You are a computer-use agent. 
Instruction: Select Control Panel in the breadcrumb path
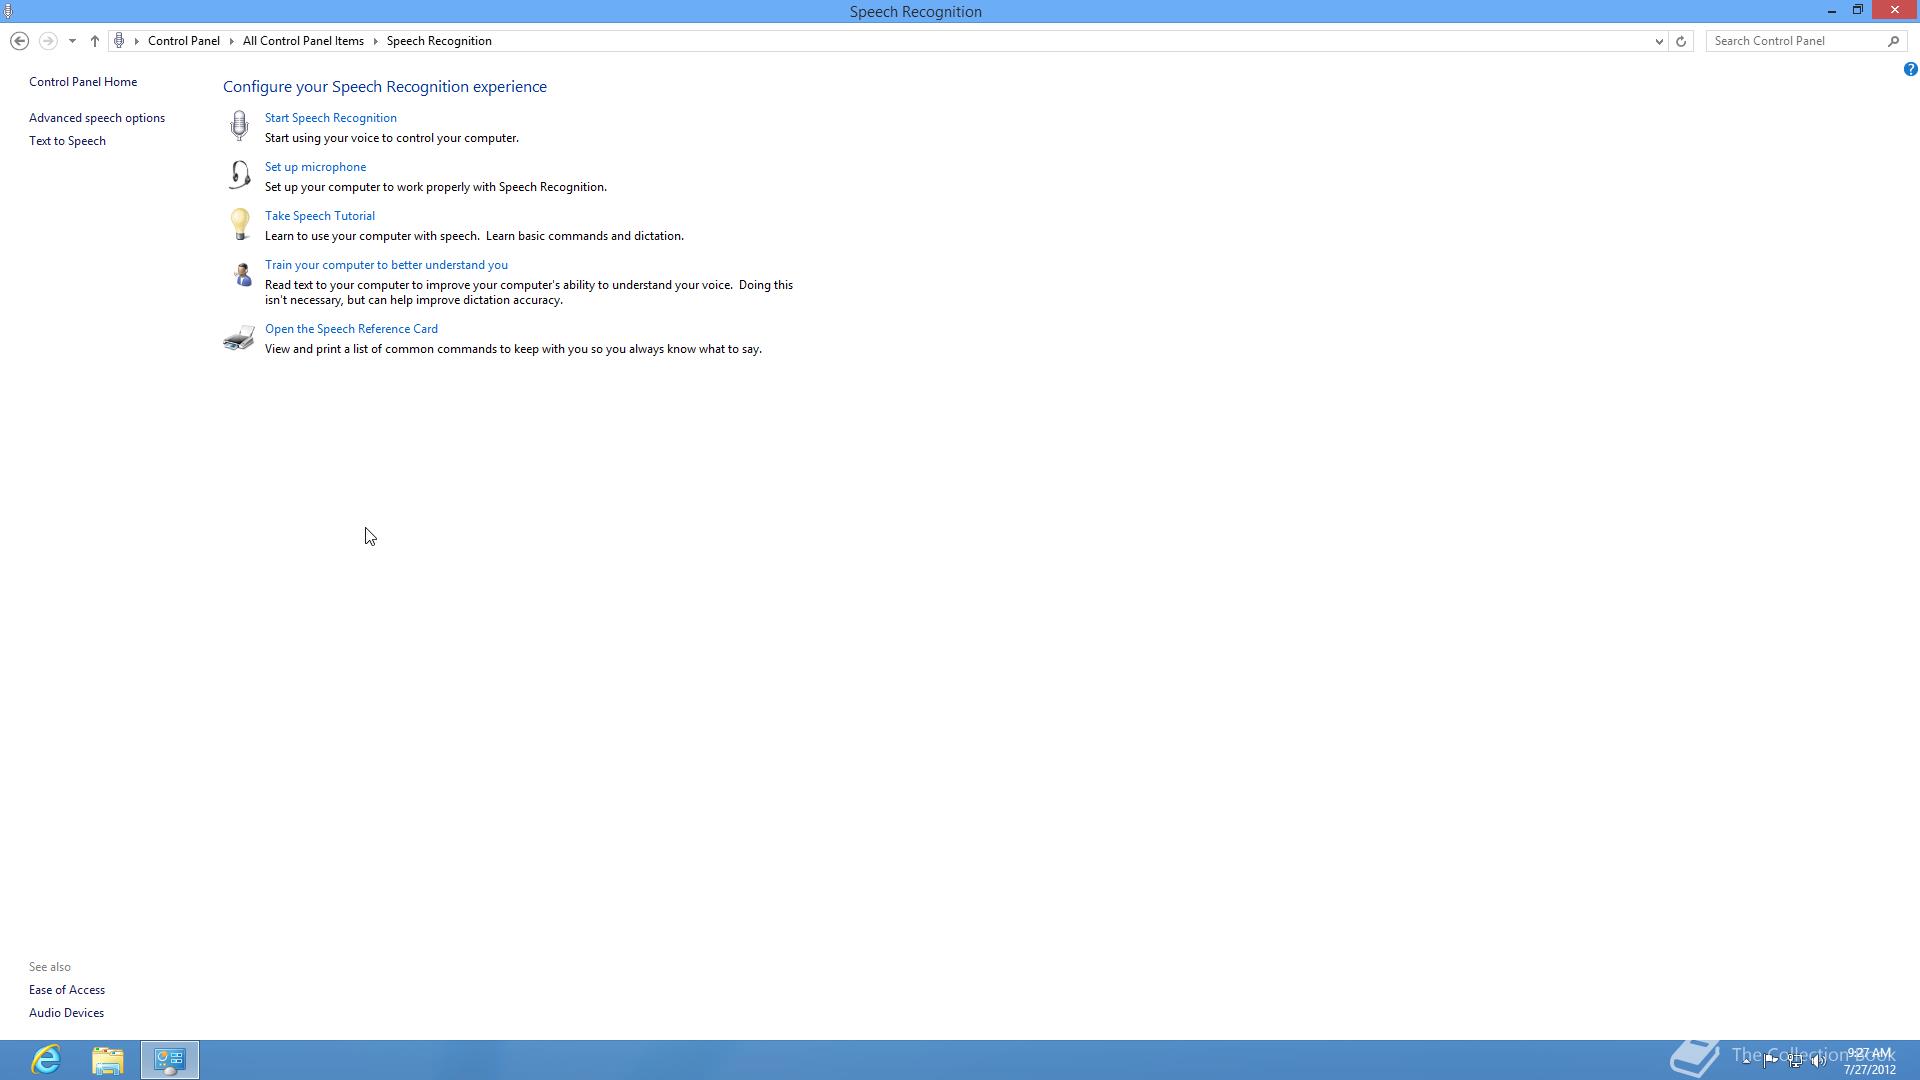tap(184, 41)
